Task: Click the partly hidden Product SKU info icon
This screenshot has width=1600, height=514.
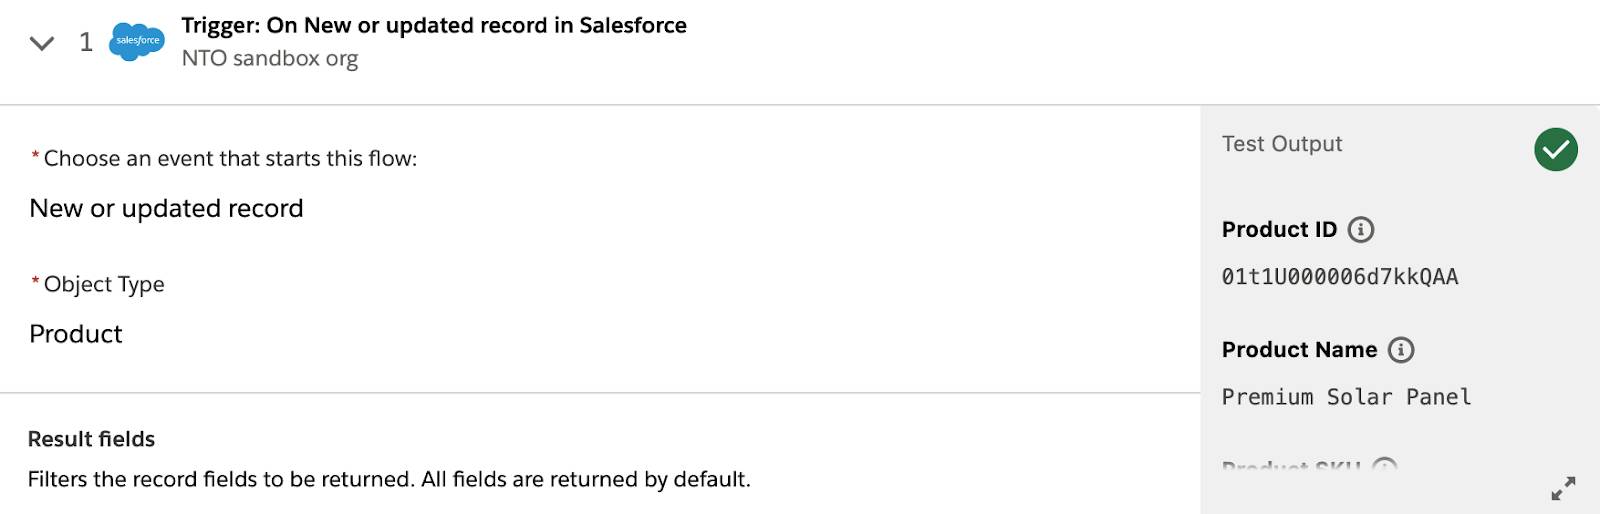Action: 1385,465
